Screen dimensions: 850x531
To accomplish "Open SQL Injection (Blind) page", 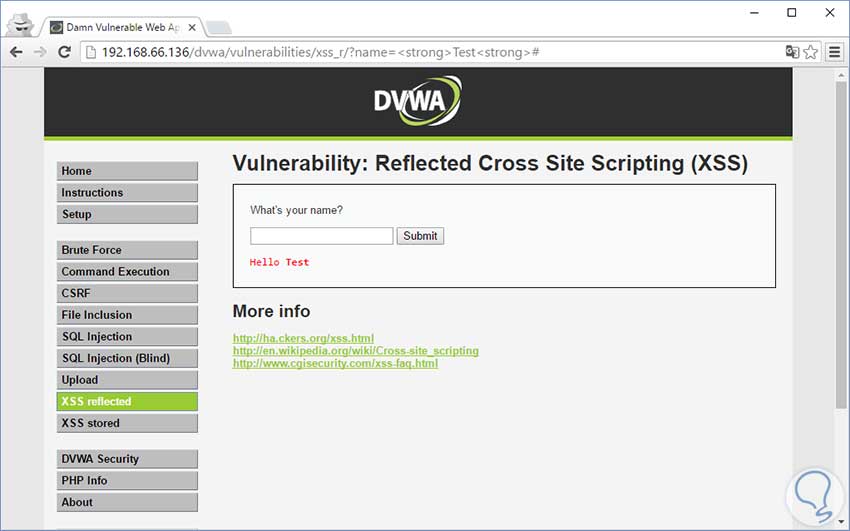I will coord(127,358).
